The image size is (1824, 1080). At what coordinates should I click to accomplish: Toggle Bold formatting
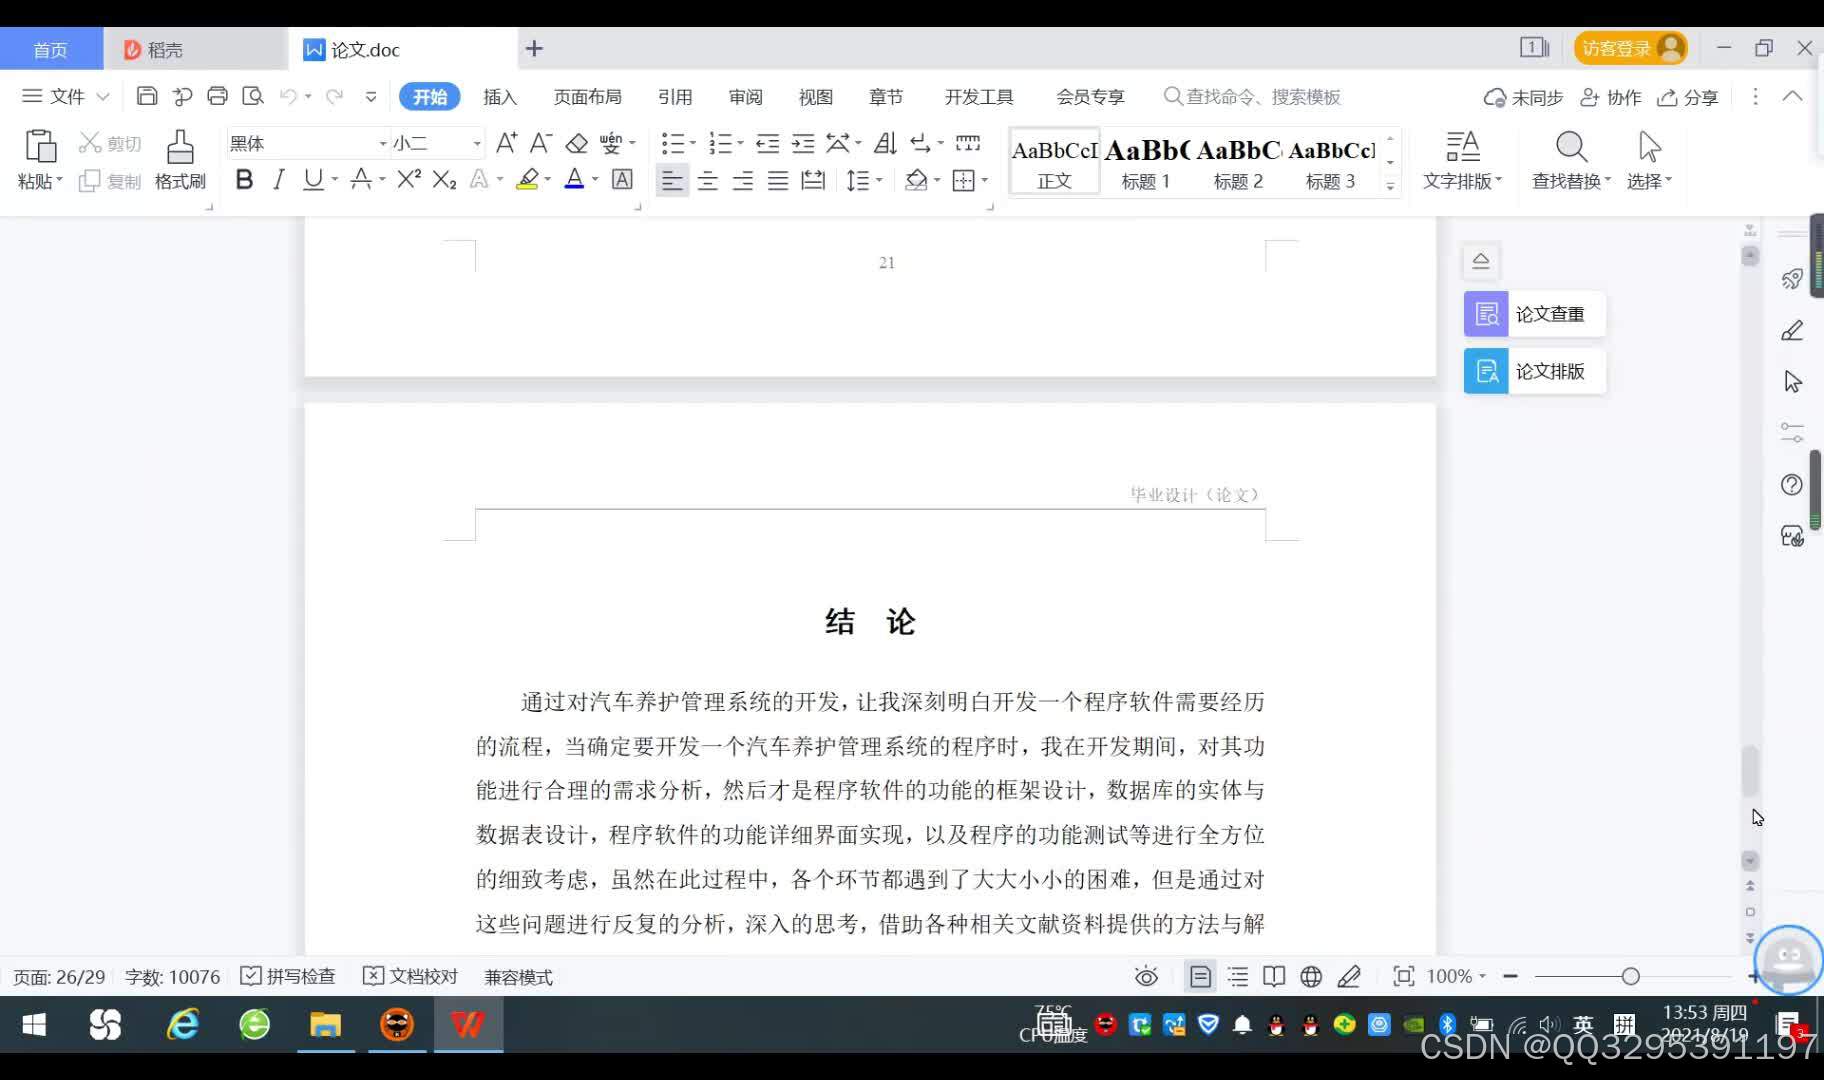(244, 179)
